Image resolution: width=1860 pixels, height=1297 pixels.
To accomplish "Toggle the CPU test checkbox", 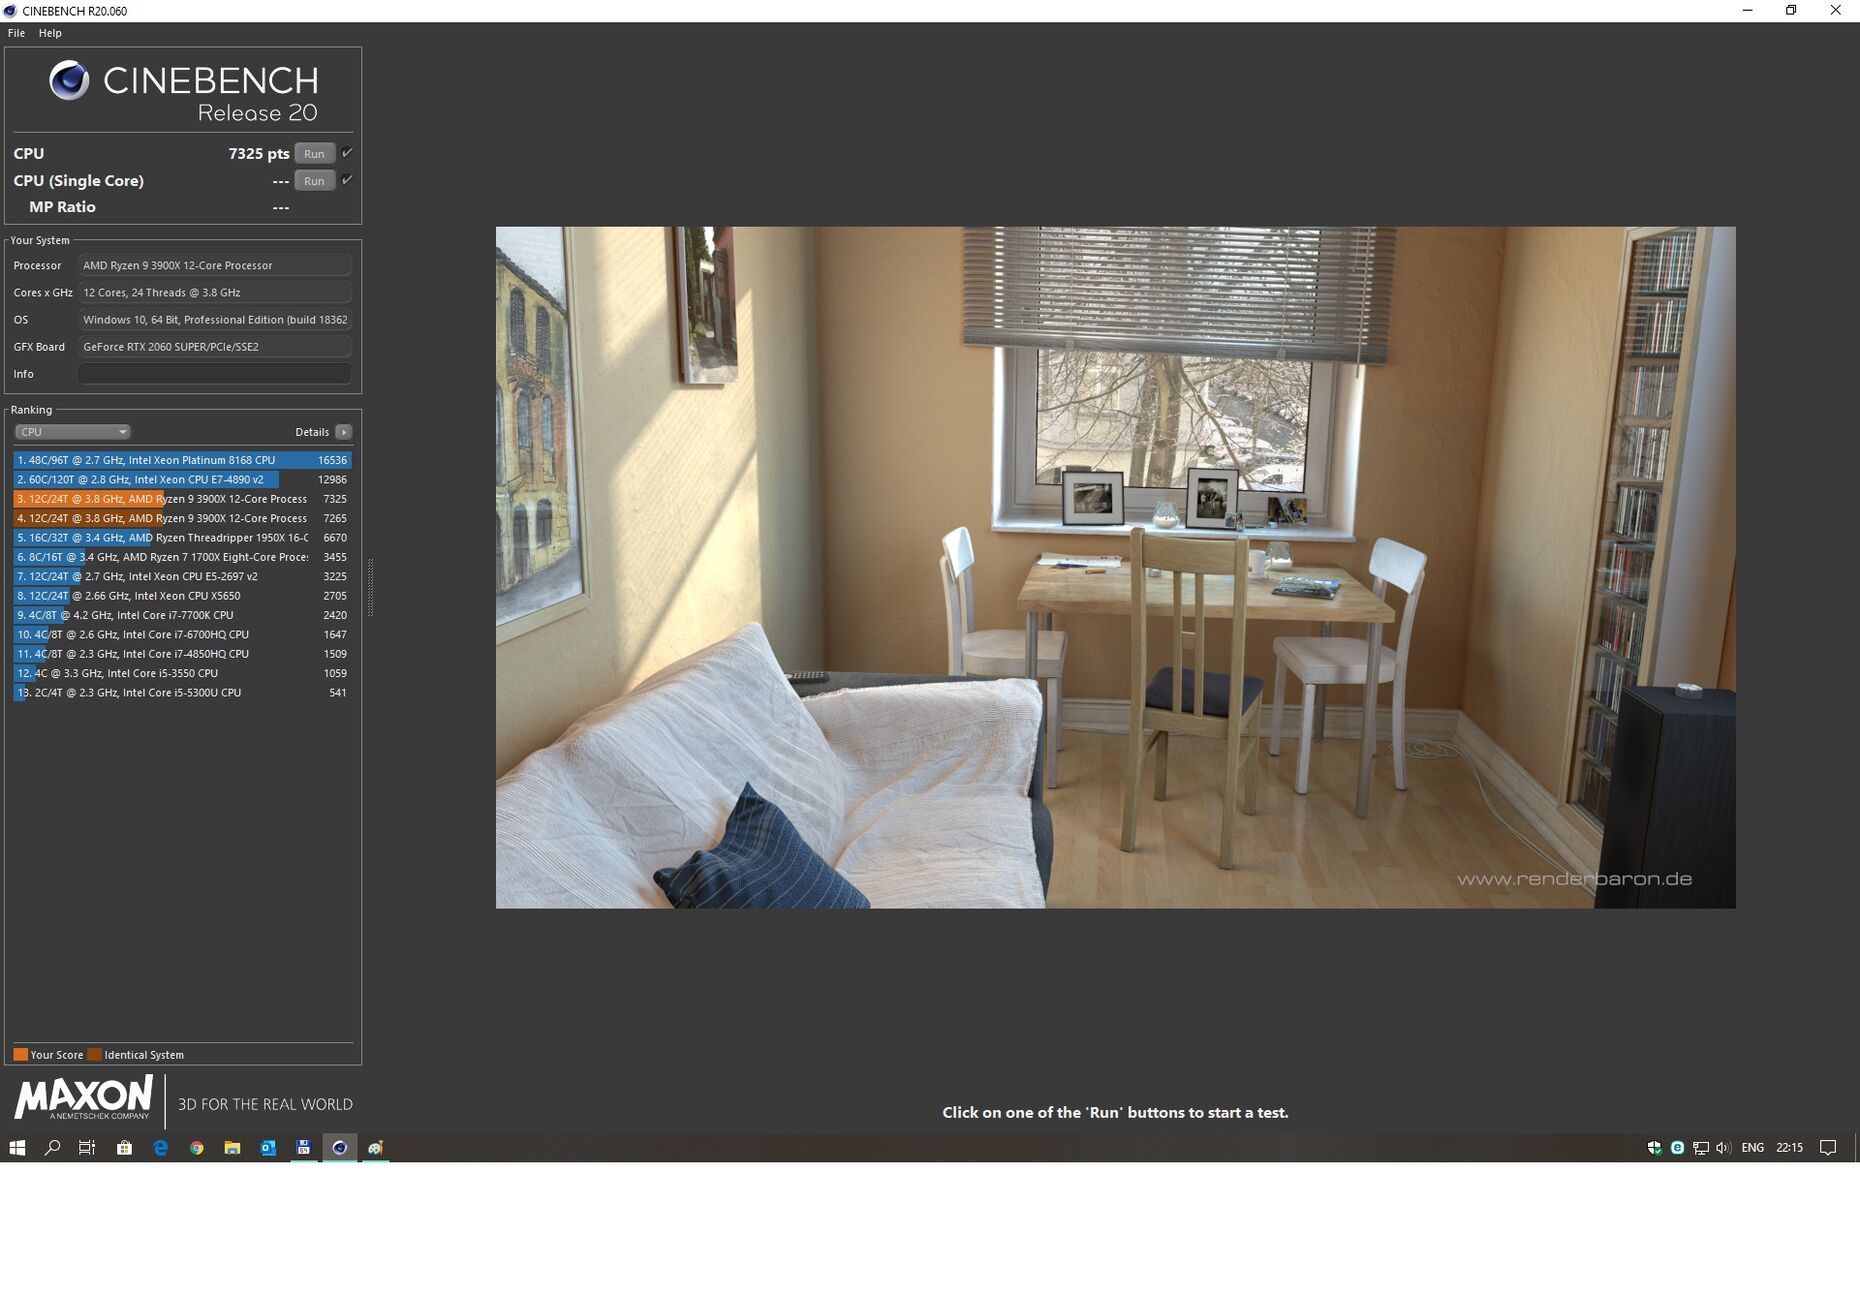I will pyautogui.click(x=347, y=153).
